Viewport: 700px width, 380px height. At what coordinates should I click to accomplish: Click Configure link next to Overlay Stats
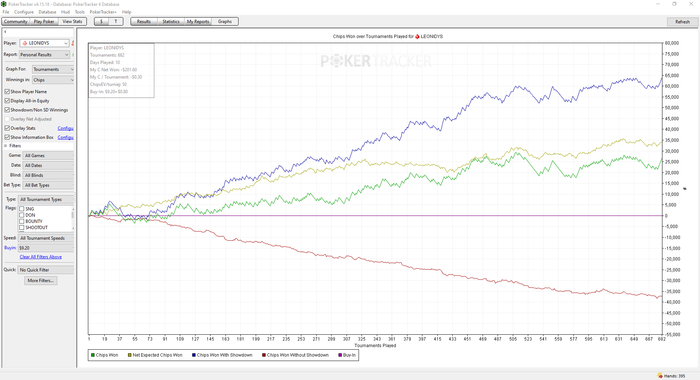pyautogui.click(x=66, y=128)
